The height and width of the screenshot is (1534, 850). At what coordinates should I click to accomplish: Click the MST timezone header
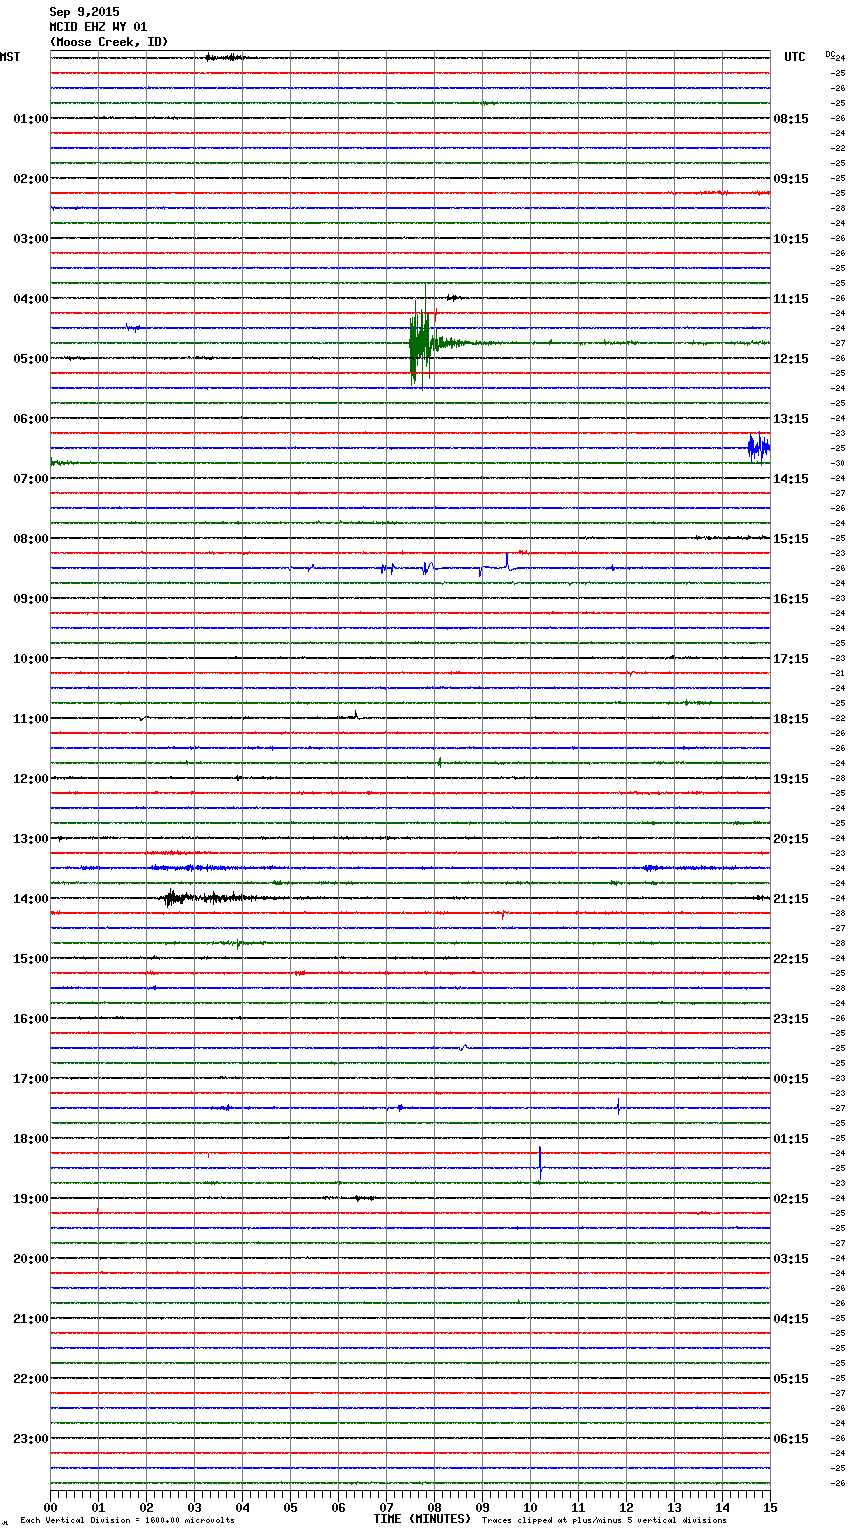coord(10,57)
